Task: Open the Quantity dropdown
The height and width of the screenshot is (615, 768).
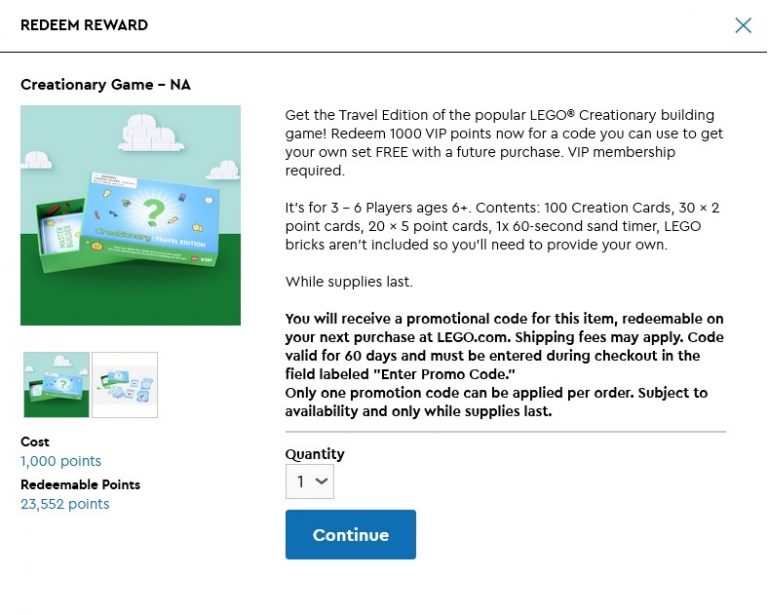Action: (310, 482)
